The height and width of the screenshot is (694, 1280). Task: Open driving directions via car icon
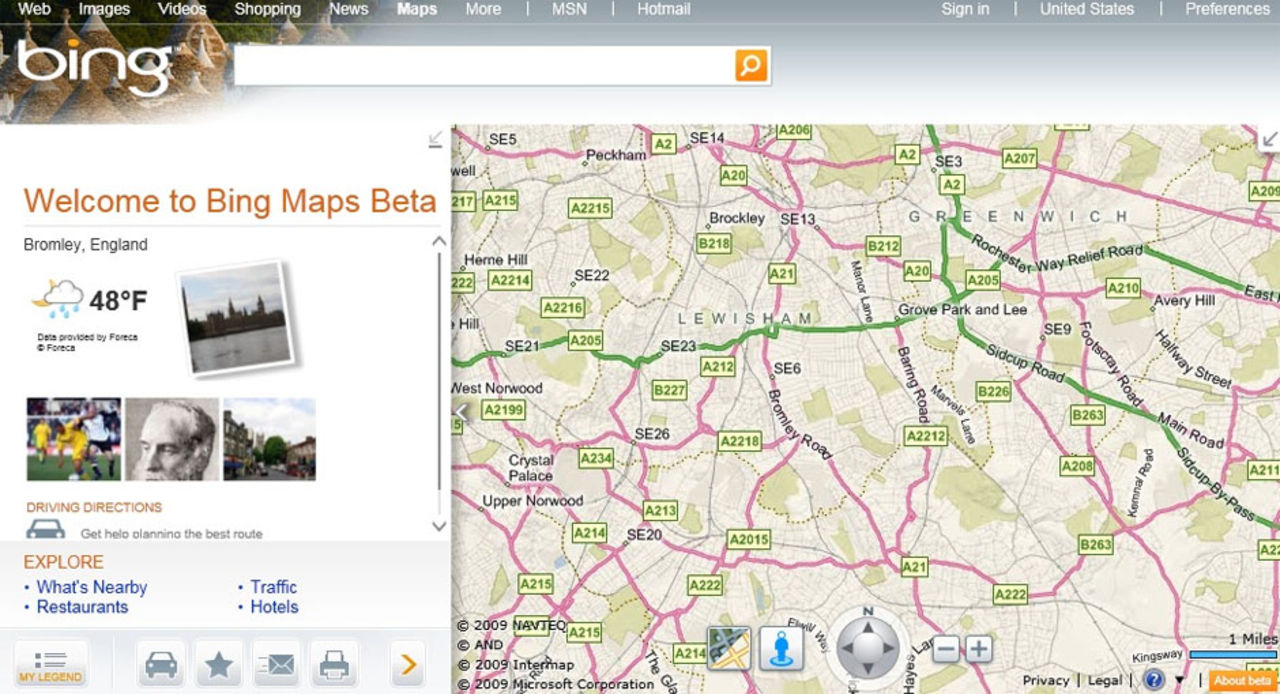click(161, 665)
